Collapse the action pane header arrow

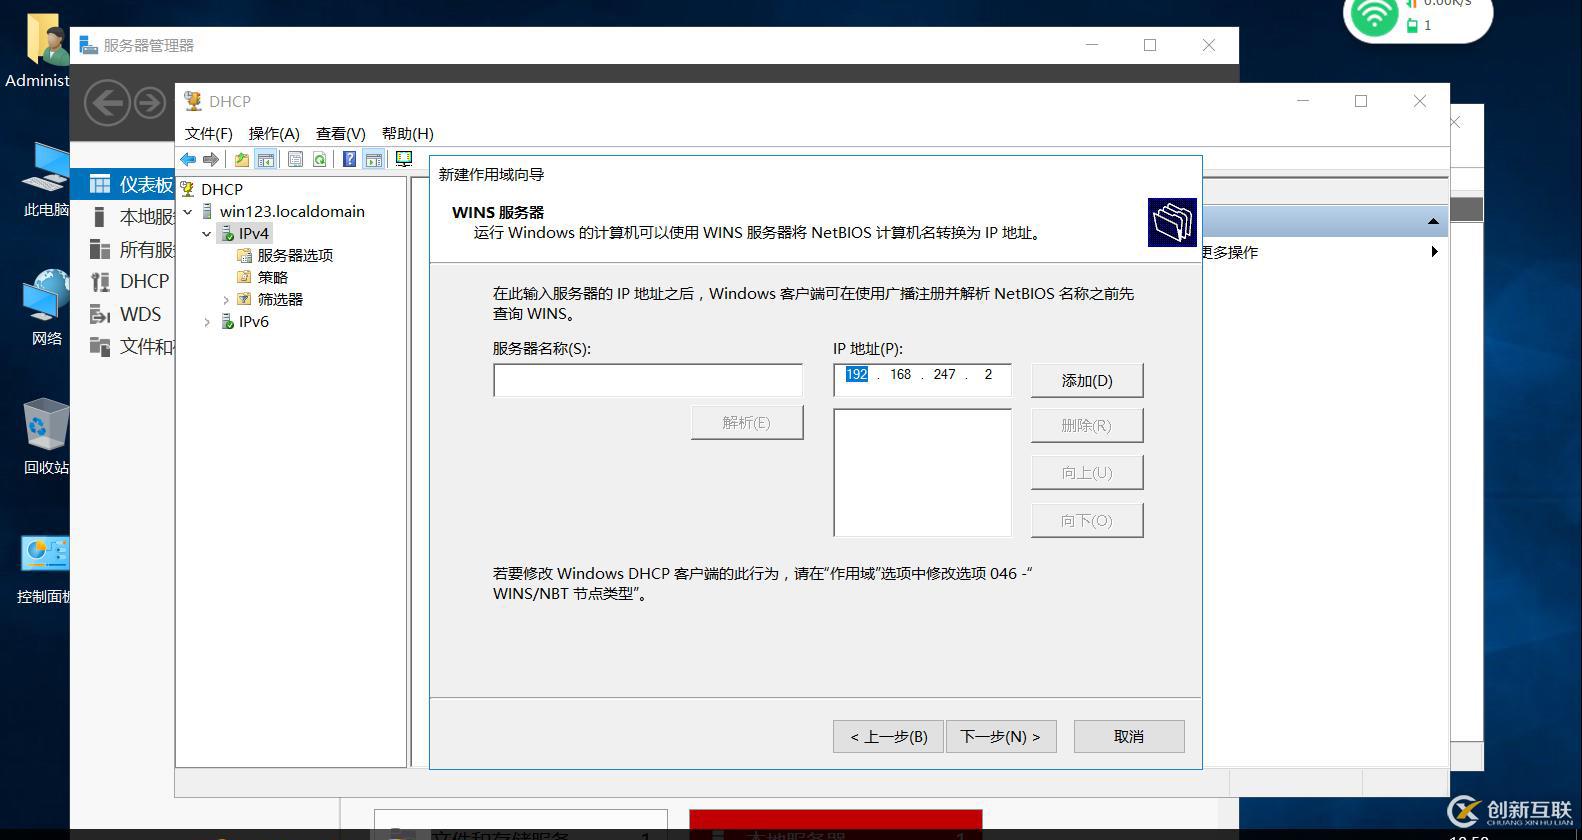tap(1433, 221)
